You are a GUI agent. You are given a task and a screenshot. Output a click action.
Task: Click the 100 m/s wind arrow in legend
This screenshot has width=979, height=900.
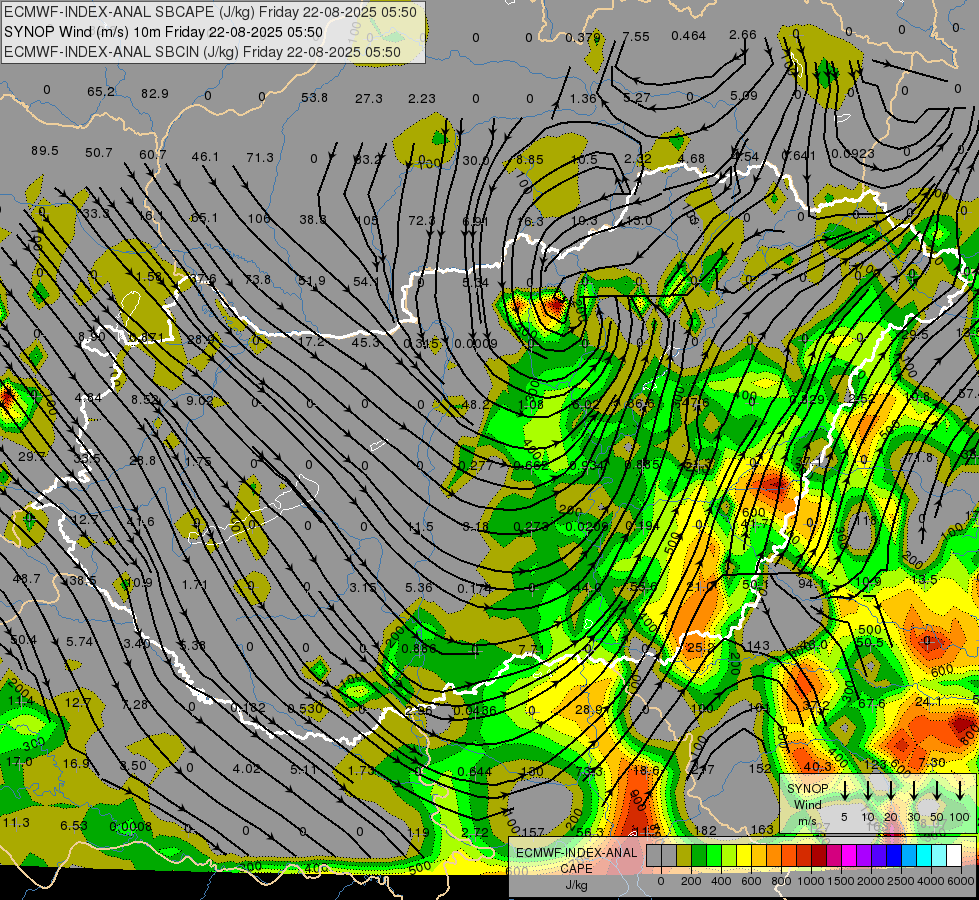coord(960,791)
